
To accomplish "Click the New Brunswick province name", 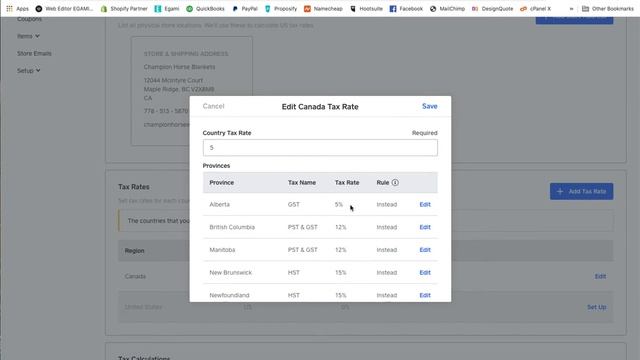I will (x=231, y=273).
